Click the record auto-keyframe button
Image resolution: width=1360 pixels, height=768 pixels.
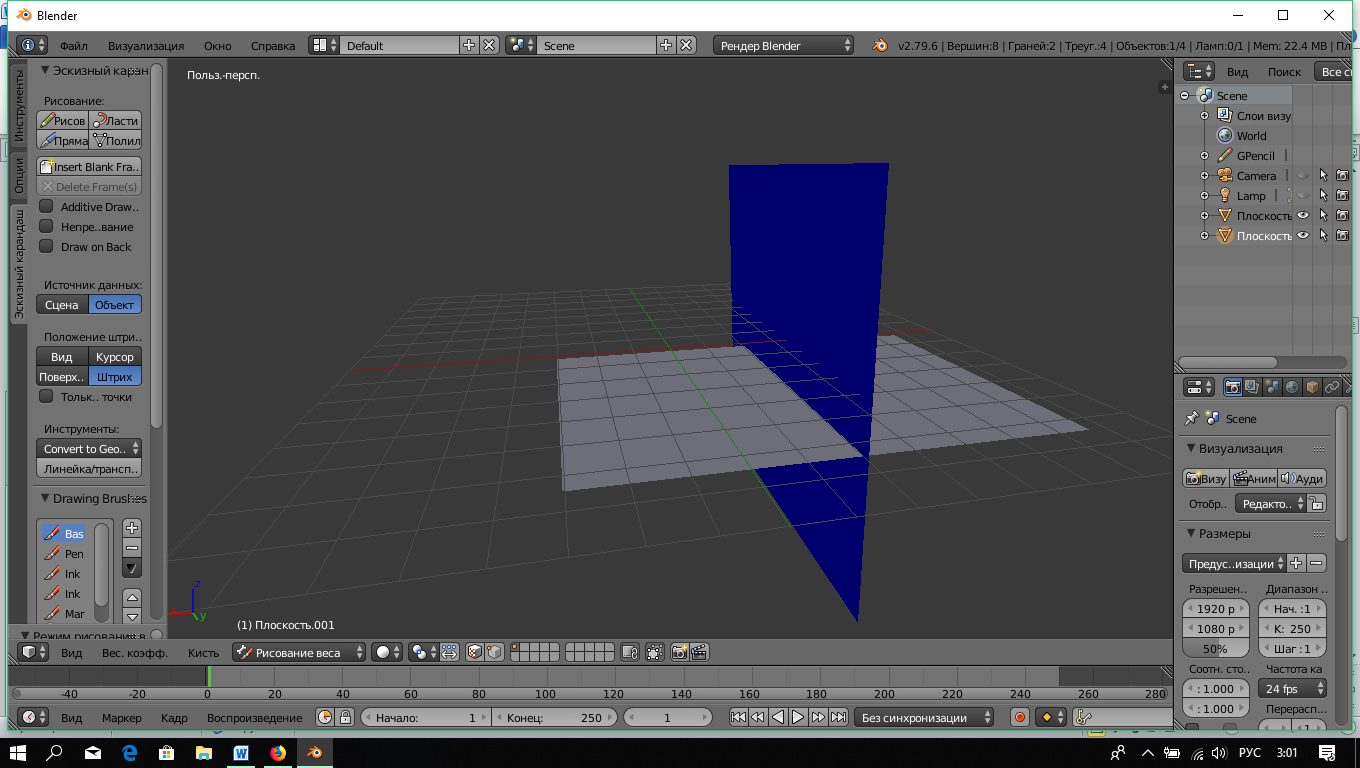1020,717
